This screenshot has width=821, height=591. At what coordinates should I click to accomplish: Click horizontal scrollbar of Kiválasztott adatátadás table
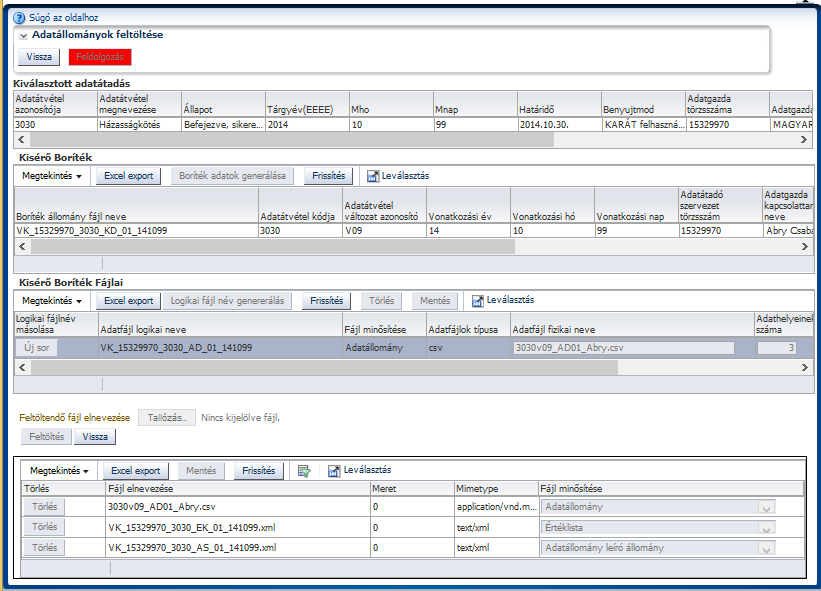tap(292, 140)
